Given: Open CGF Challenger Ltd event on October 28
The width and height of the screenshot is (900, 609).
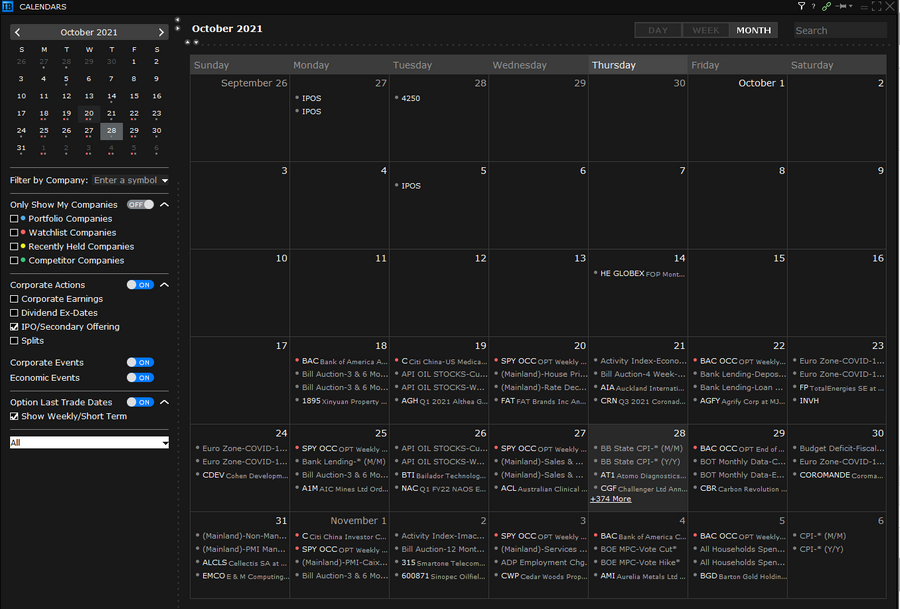Looking at the screenshot, I should point(643,488).
